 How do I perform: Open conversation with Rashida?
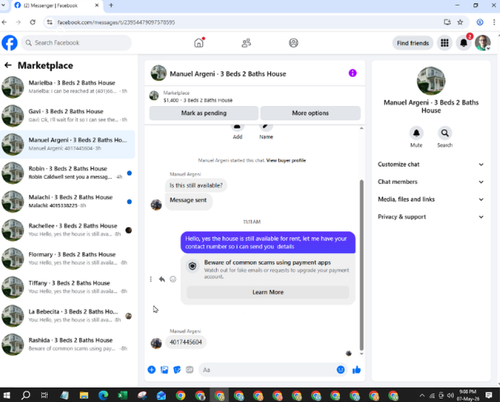click(68, 344)
